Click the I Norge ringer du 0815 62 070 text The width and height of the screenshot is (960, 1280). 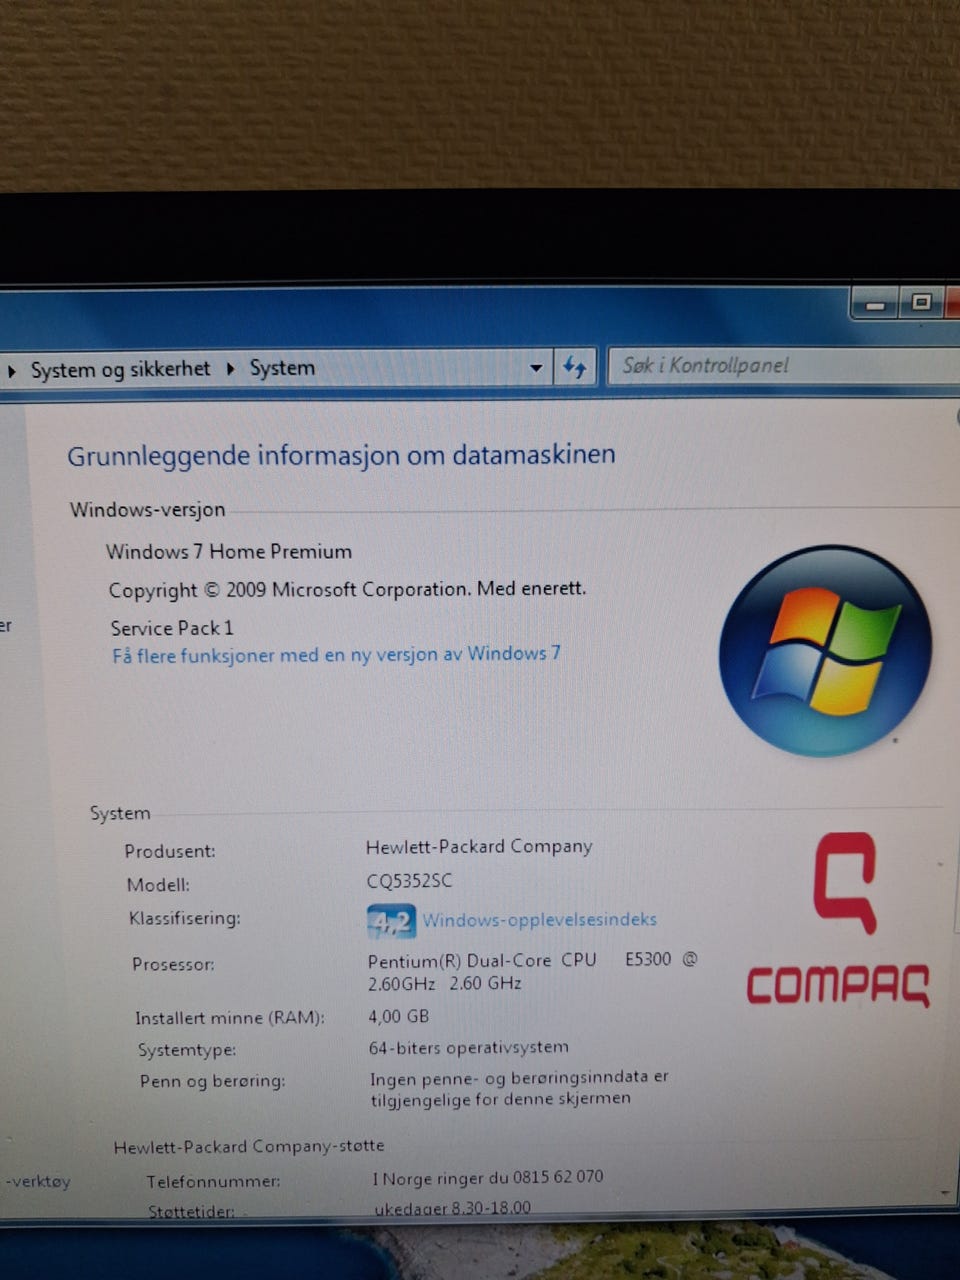point(488,1177)
